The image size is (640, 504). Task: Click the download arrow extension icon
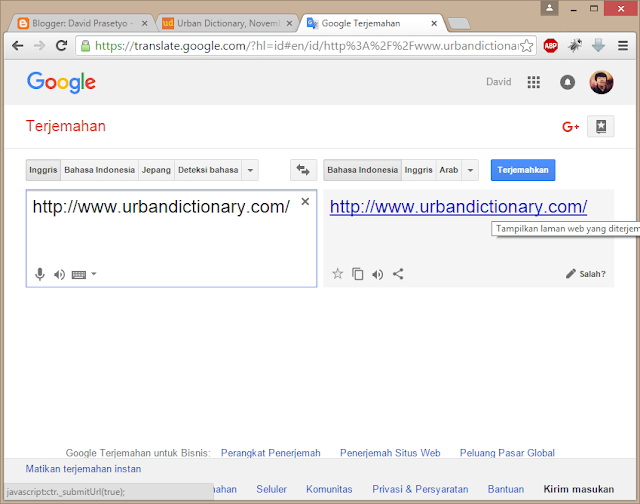pos(598,46)
